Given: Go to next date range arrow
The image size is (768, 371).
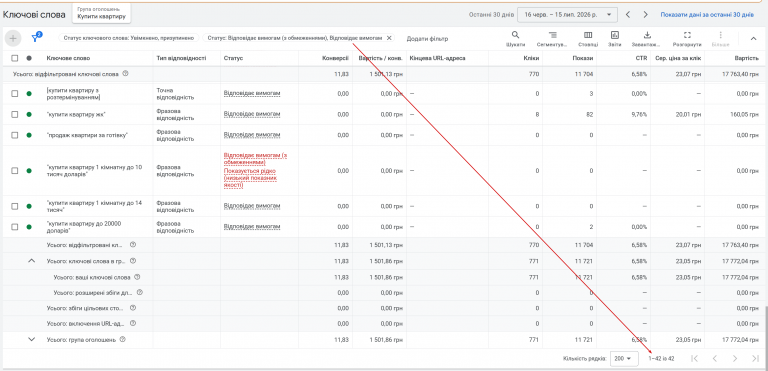Looking at the screenshot, I should 646,15.
